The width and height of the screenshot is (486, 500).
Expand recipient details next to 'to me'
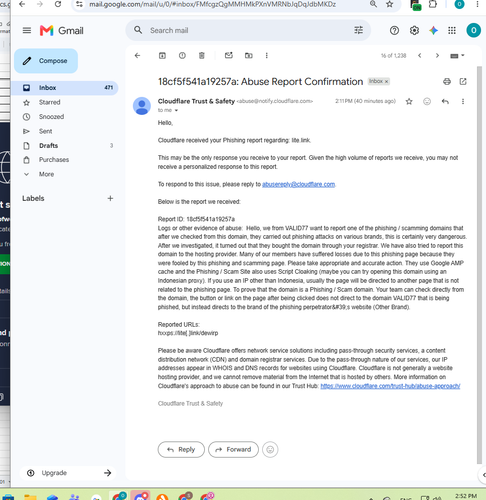[176, 110]
